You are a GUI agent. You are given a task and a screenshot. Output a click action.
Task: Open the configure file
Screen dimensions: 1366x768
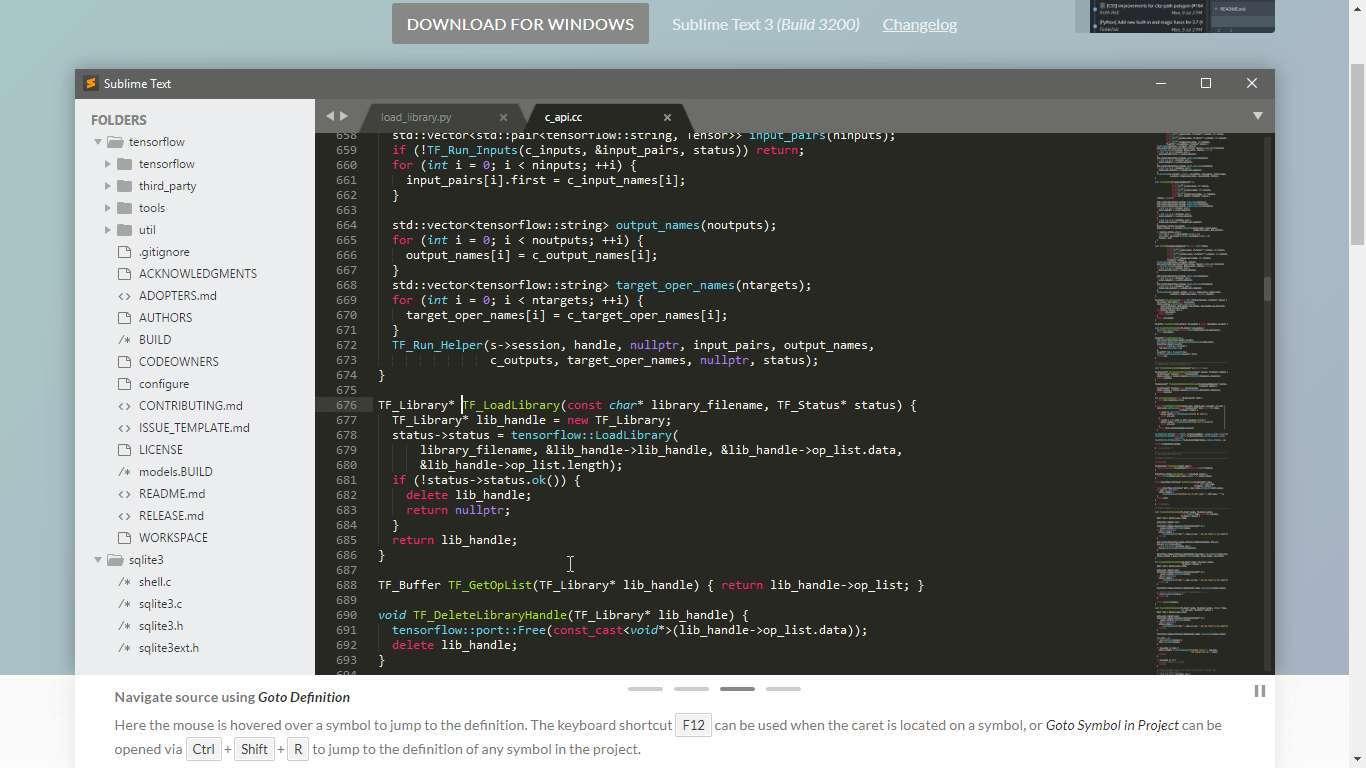pyautogui.click(x=164, y=384)
